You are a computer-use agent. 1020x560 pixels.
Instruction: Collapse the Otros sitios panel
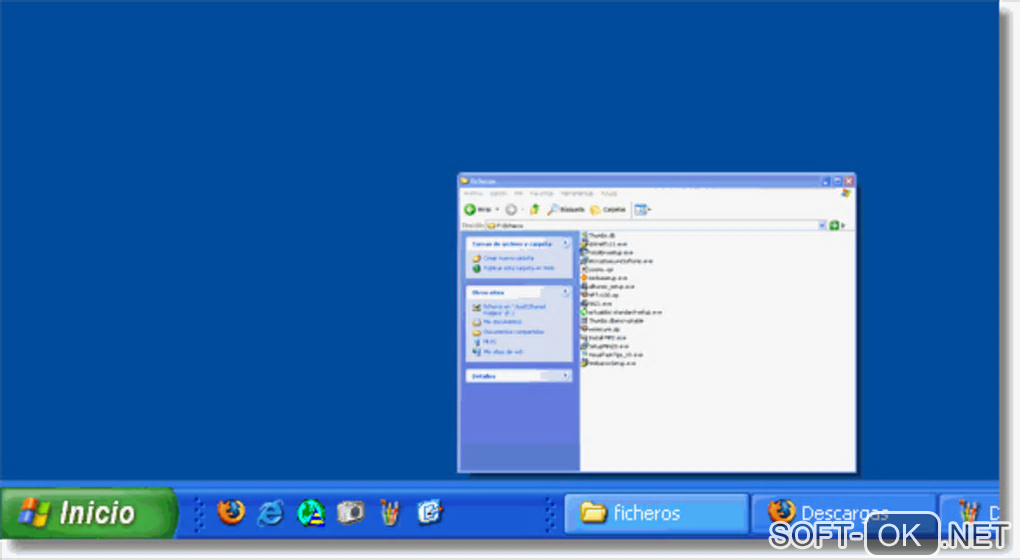565,292
